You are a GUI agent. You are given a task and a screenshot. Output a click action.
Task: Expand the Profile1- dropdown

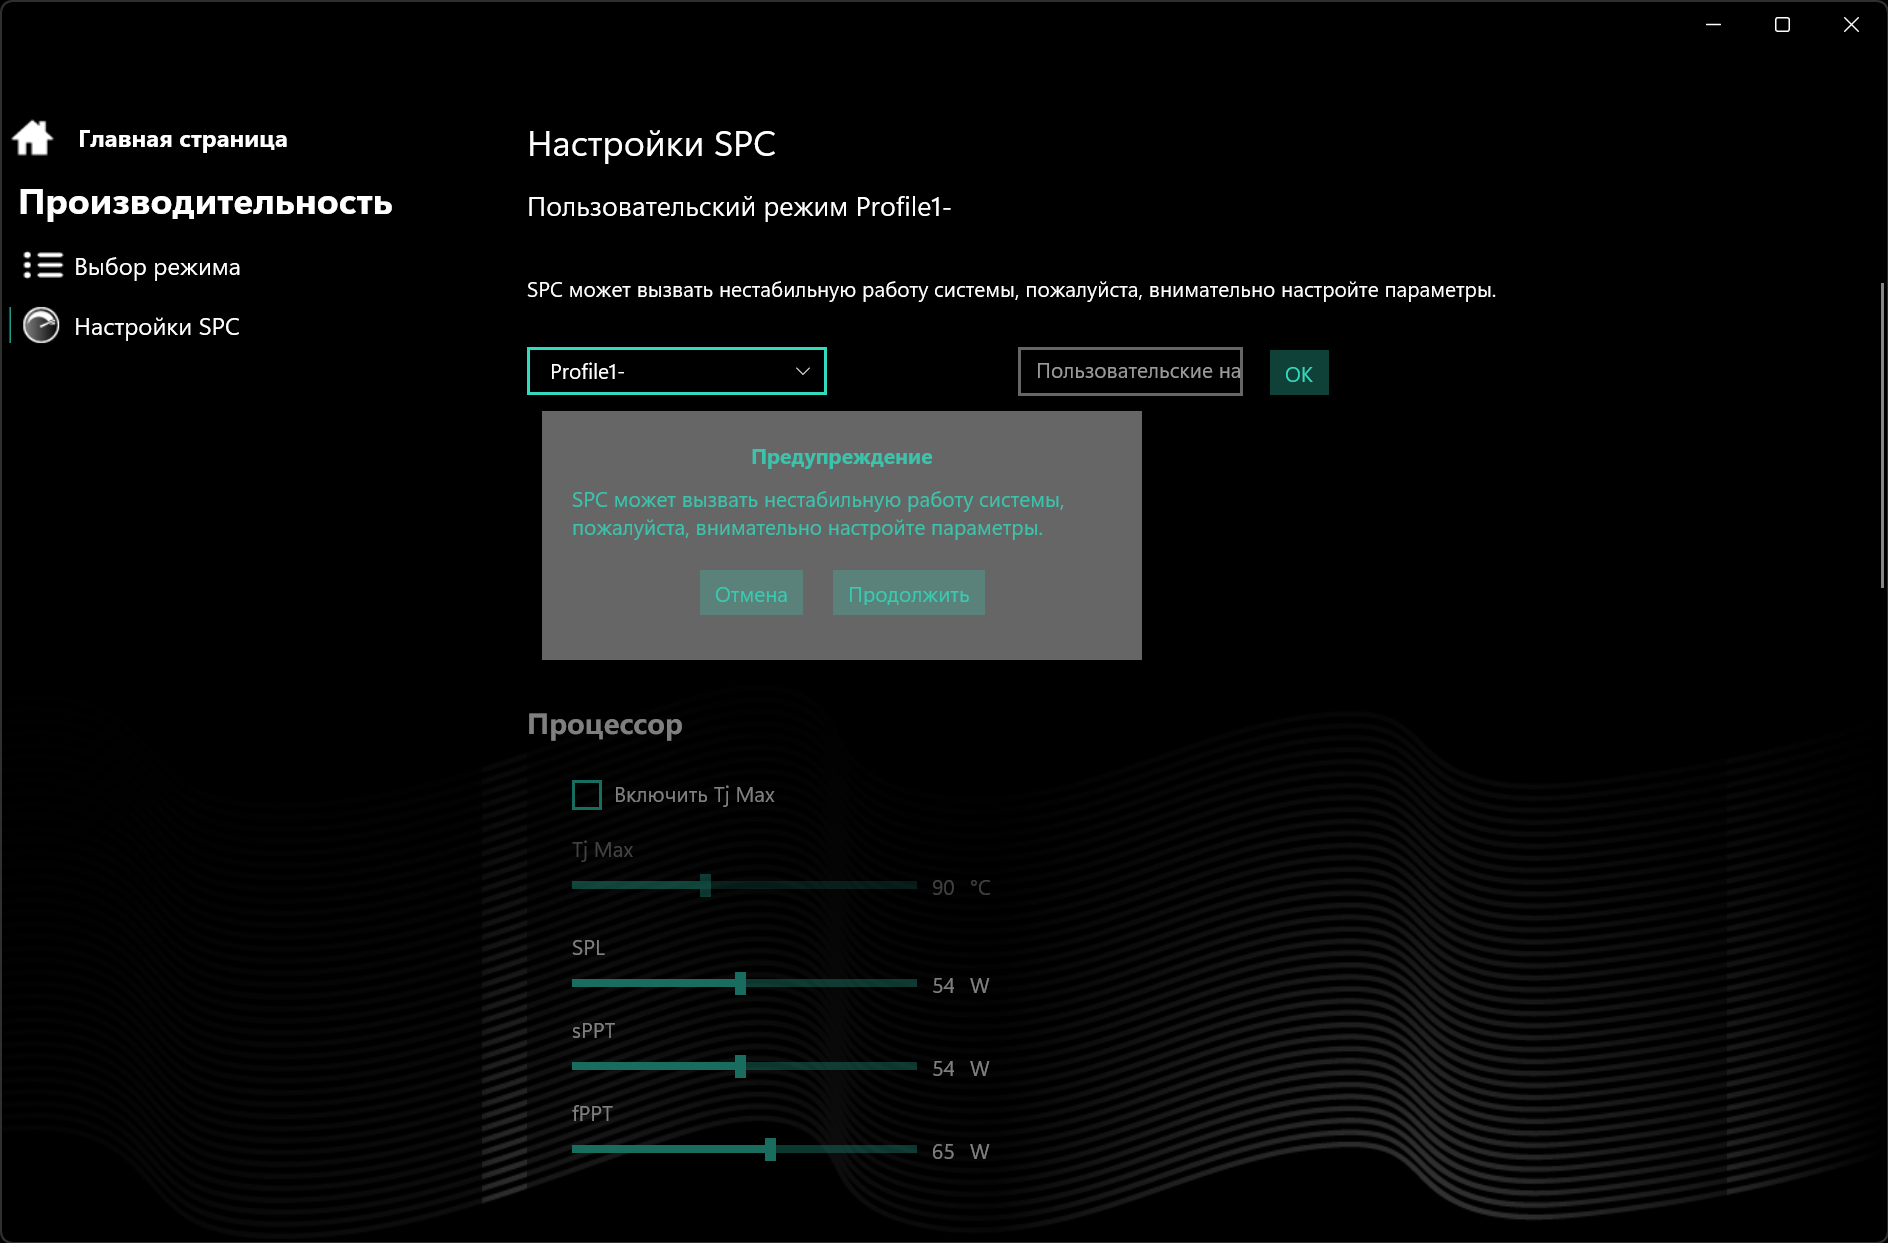pos(677,371)
